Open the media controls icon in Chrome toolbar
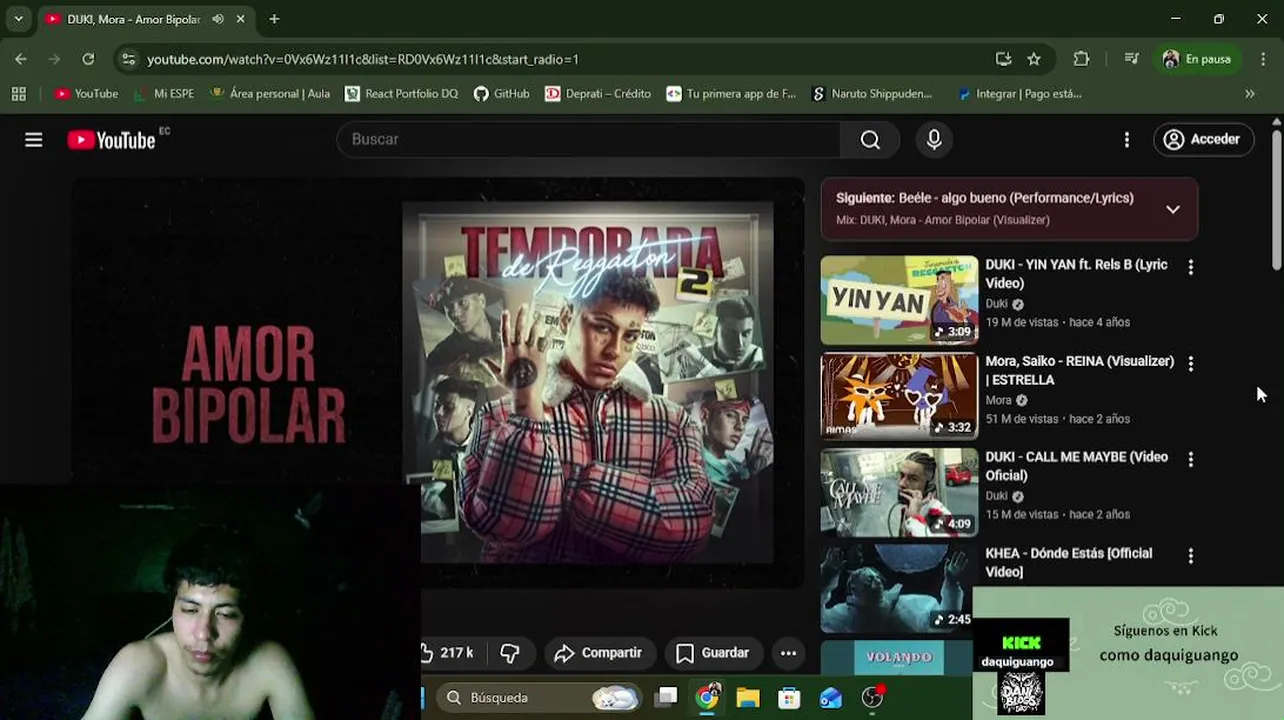The height and width of the screenshot is (720, 1284). (1131, 59)
